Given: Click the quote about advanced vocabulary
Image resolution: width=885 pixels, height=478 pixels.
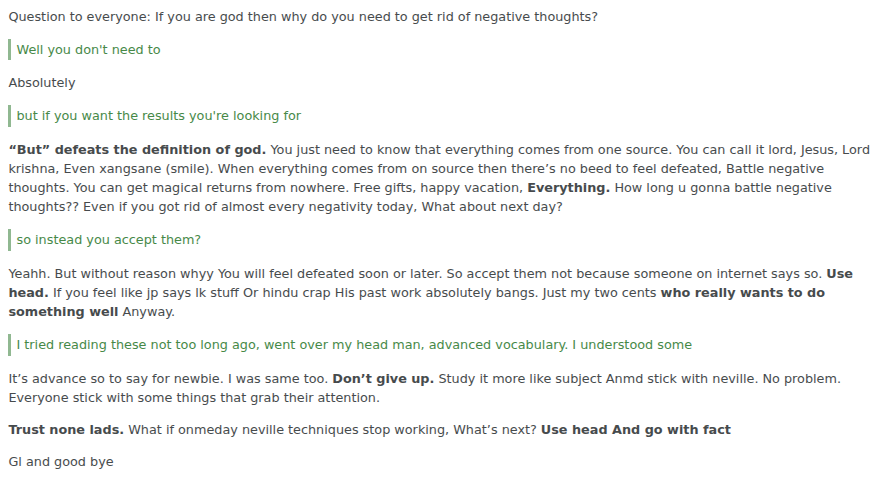Looking at the screenshot, I should tap(354, 345).
